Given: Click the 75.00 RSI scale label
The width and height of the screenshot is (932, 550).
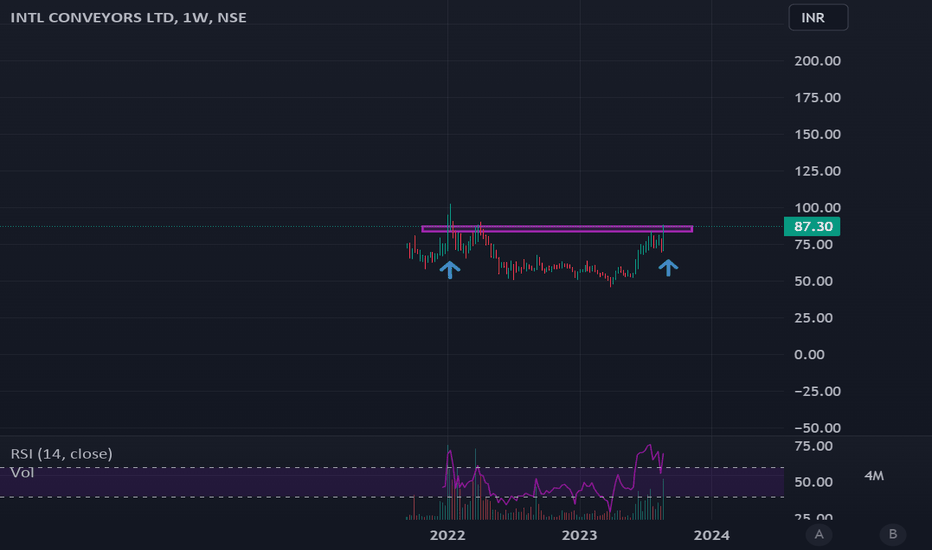Looking at the screenshot, I should click(813, 446).
